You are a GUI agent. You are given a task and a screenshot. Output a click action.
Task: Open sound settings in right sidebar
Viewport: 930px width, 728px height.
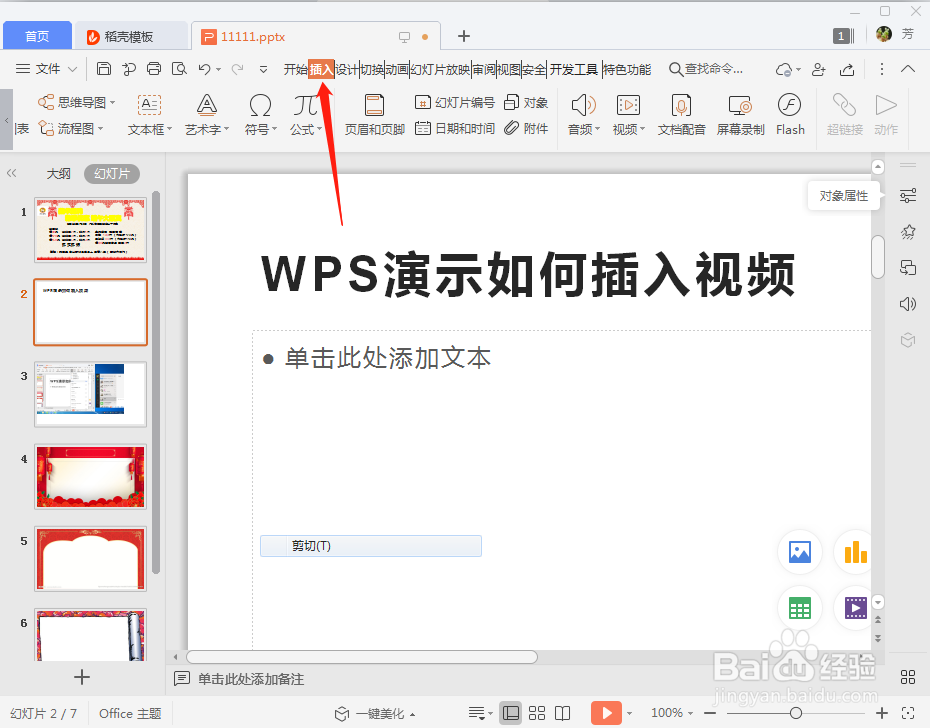(907, 304)
